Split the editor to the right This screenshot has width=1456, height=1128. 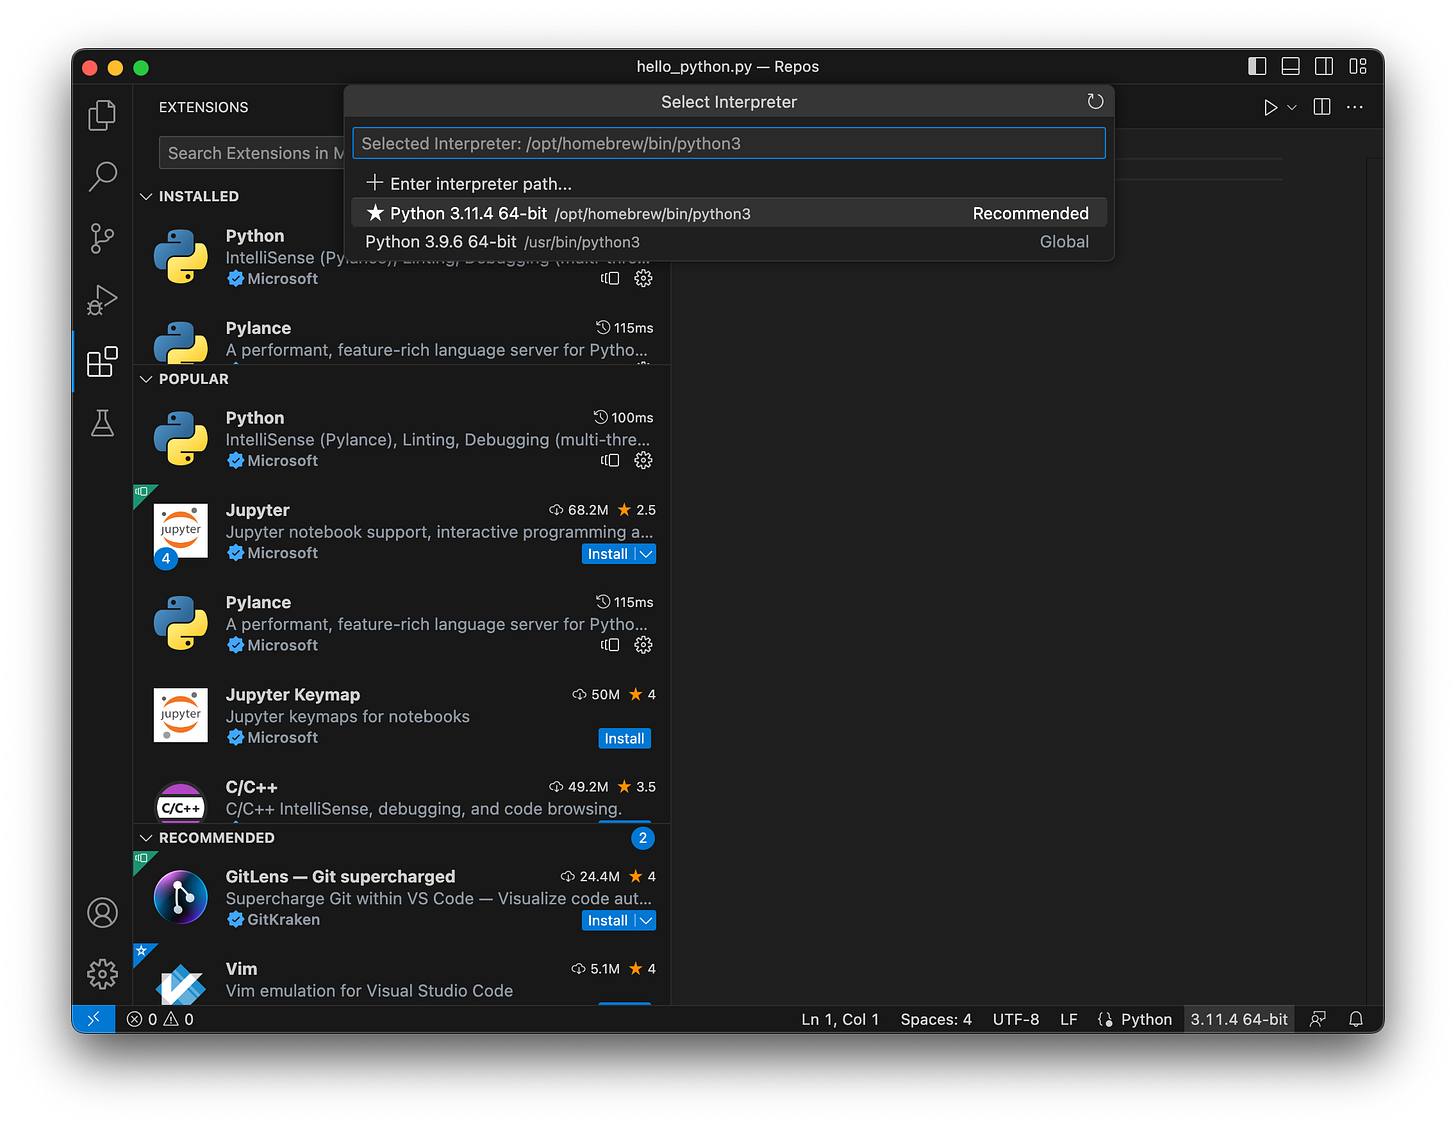1322,107
